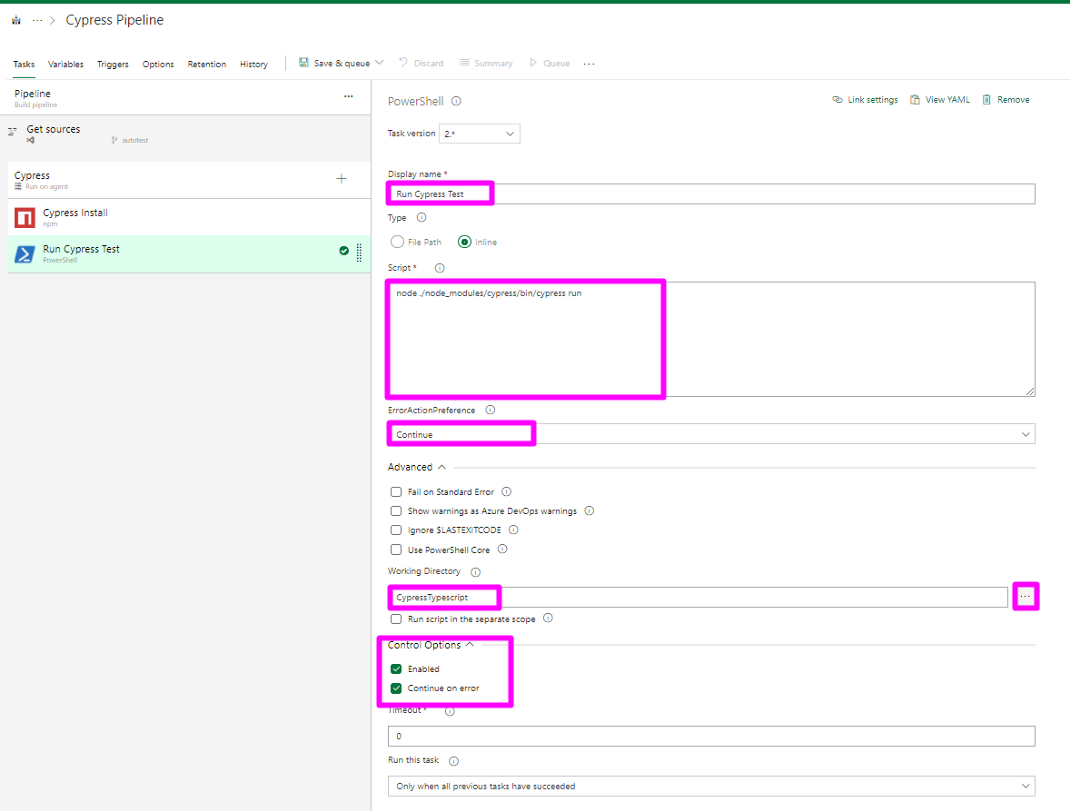Viewport: 1070px width, 811px height.
Task: Open the pipeline Summary
Action: (x=485, y=63)
